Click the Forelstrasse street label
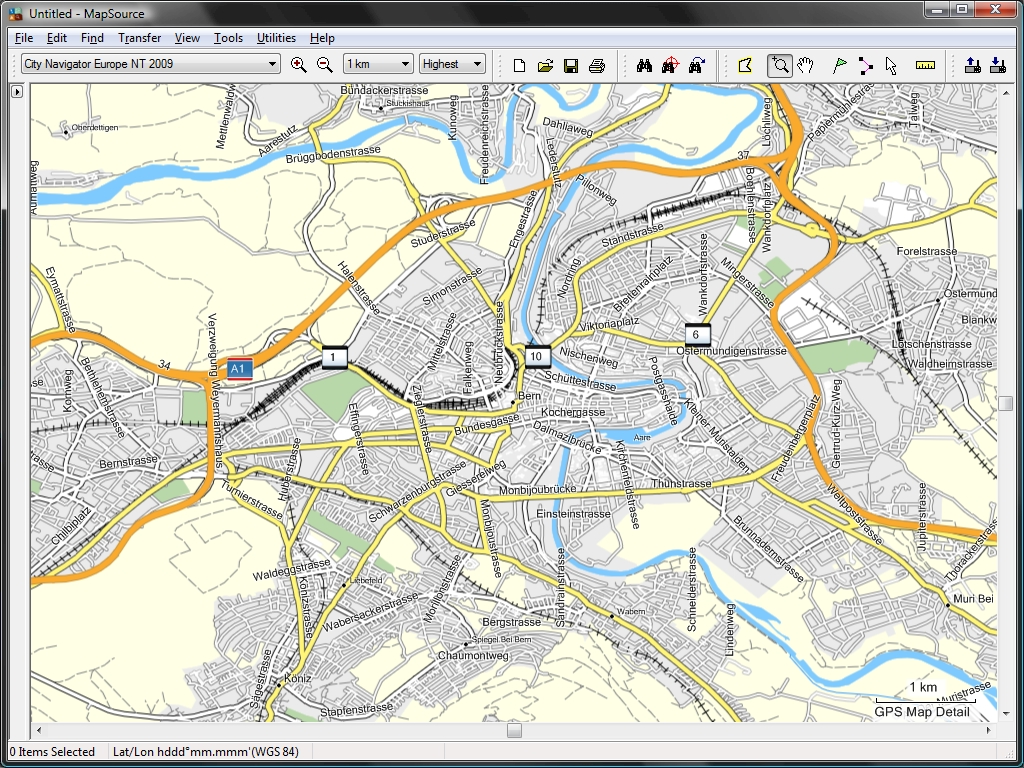This screenshot has width=1024, height=768. click(927, 251)
